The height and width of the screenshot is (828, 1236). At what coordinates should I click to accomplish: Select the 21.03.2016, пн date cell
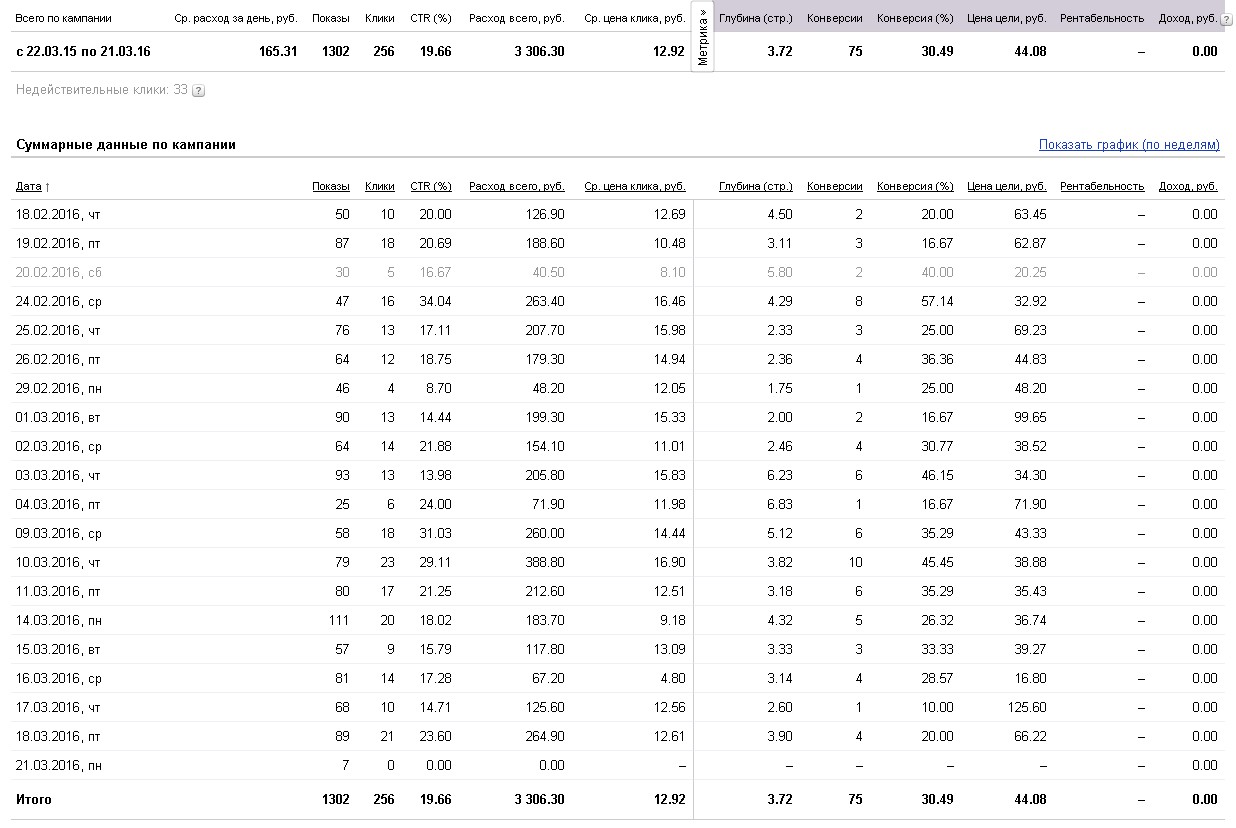pyautogui.click(x=59, y=765)
